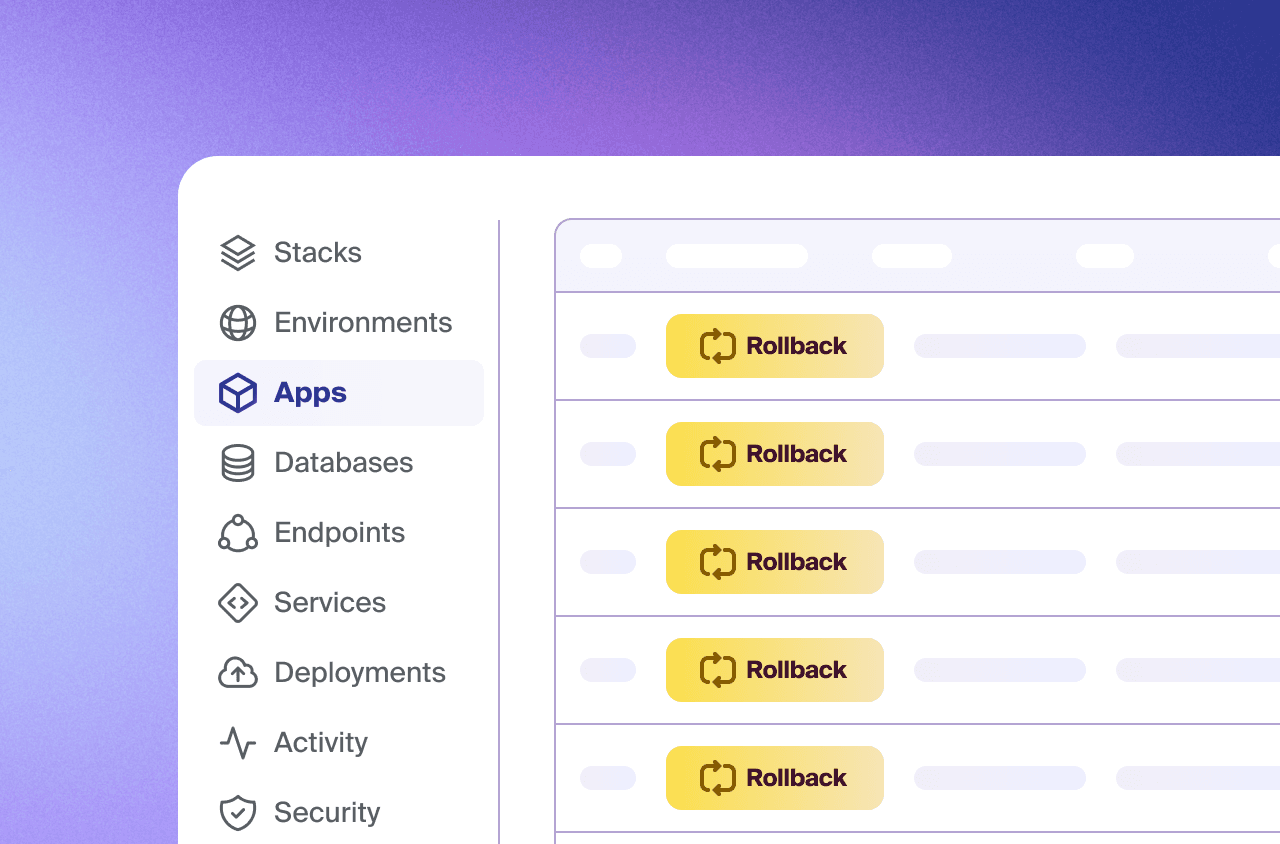Click Rollback in the fifth row
The height and width of the screenshot is (844, 1280).
(x=775, y=778)
